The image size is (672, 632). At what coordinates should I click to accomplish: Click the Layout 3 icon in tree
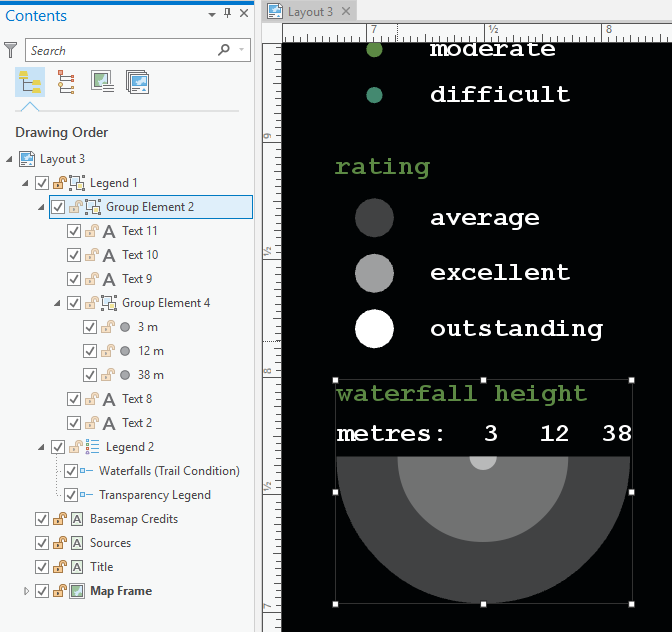(27, 159)
